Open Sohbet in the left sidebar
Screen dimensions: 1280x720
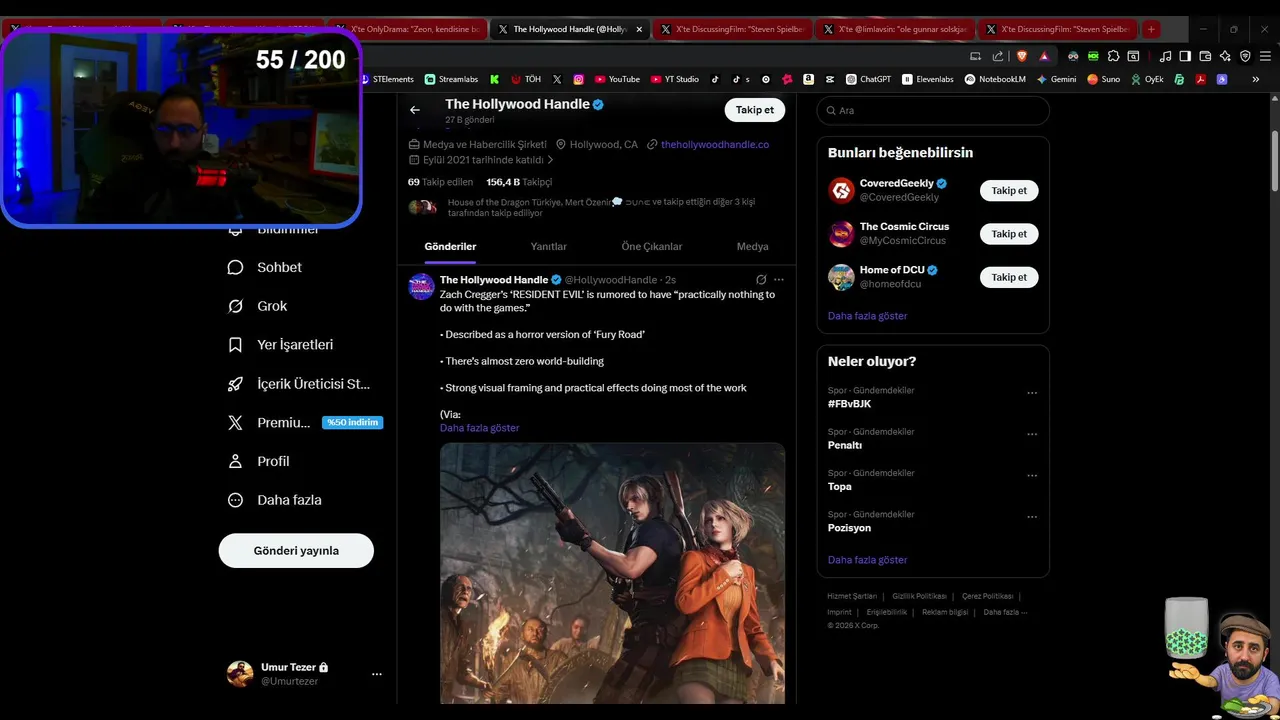point(265,267)
